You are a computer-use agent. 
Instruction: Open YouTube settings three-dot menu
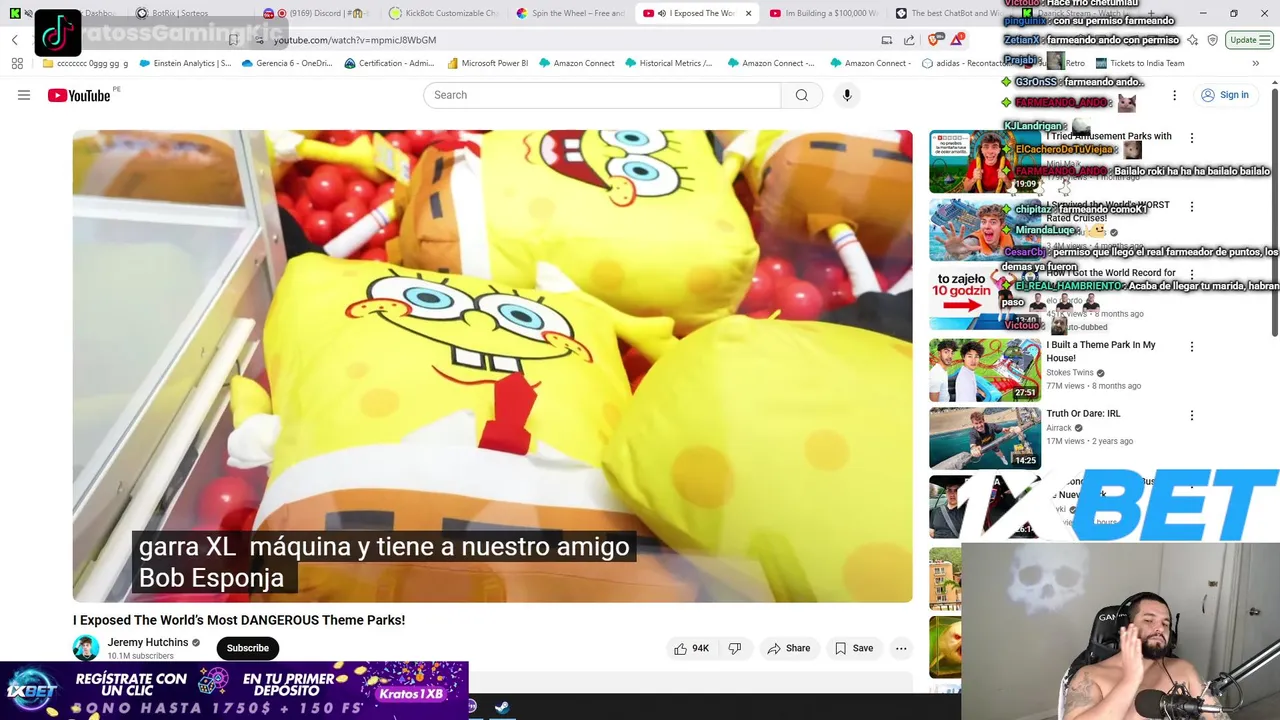[1174, 95]
